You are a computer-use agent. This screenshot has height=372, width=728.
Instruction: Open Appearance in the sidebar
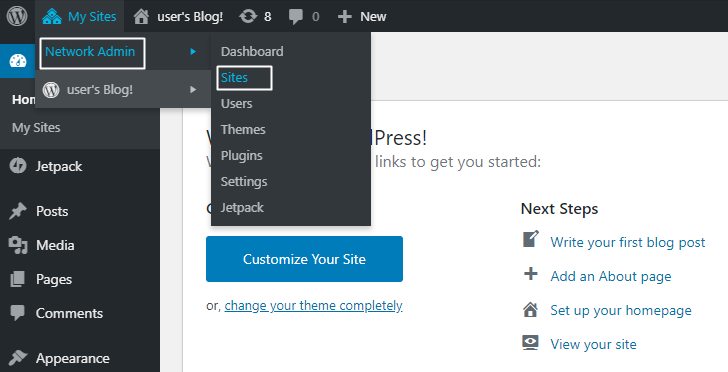click(73, 359)
